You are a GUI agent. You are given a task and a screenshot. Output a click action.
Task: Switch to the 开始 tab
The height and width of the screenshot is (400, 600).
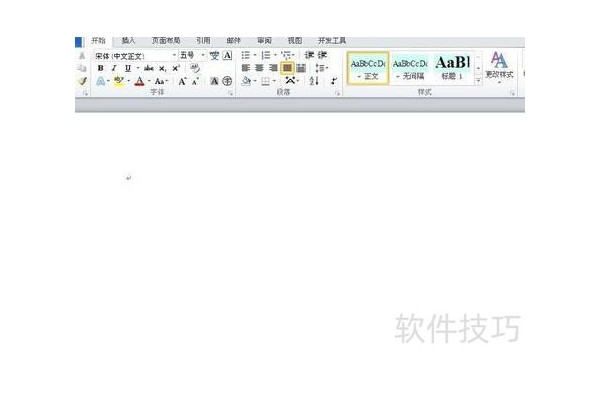click(98, 41)
